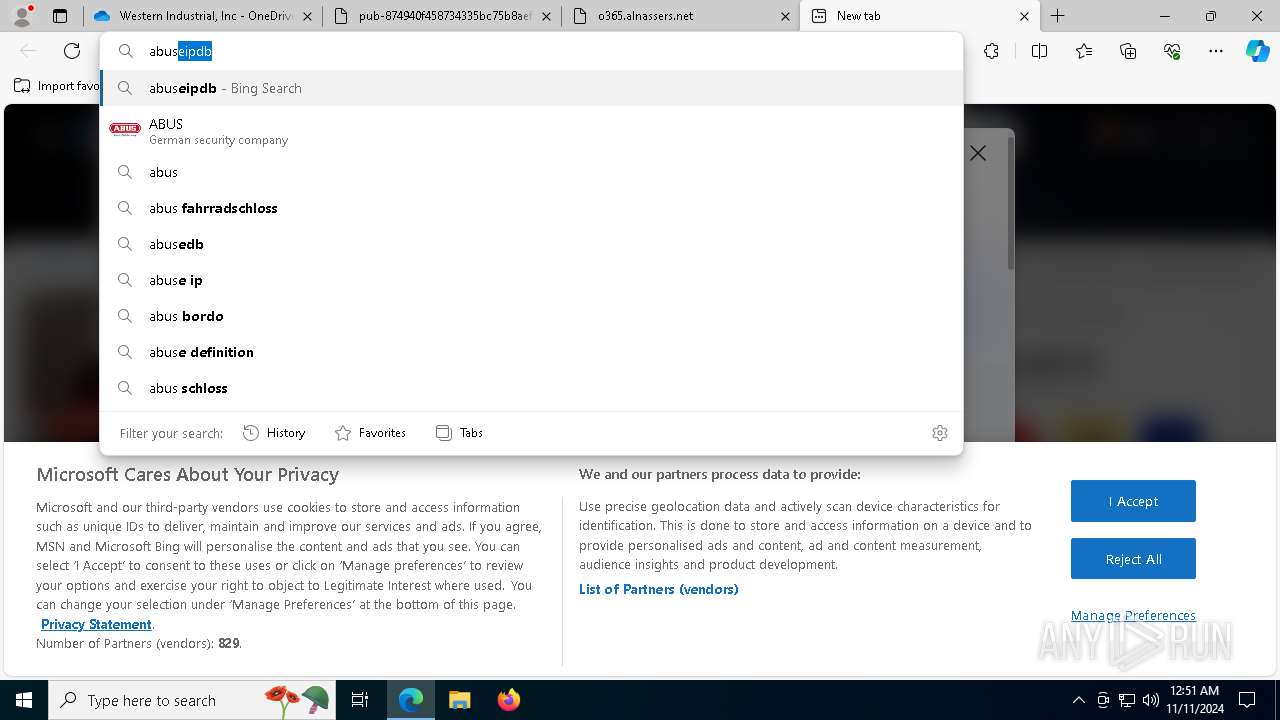Click the Reject All button

pos(1133,559)
